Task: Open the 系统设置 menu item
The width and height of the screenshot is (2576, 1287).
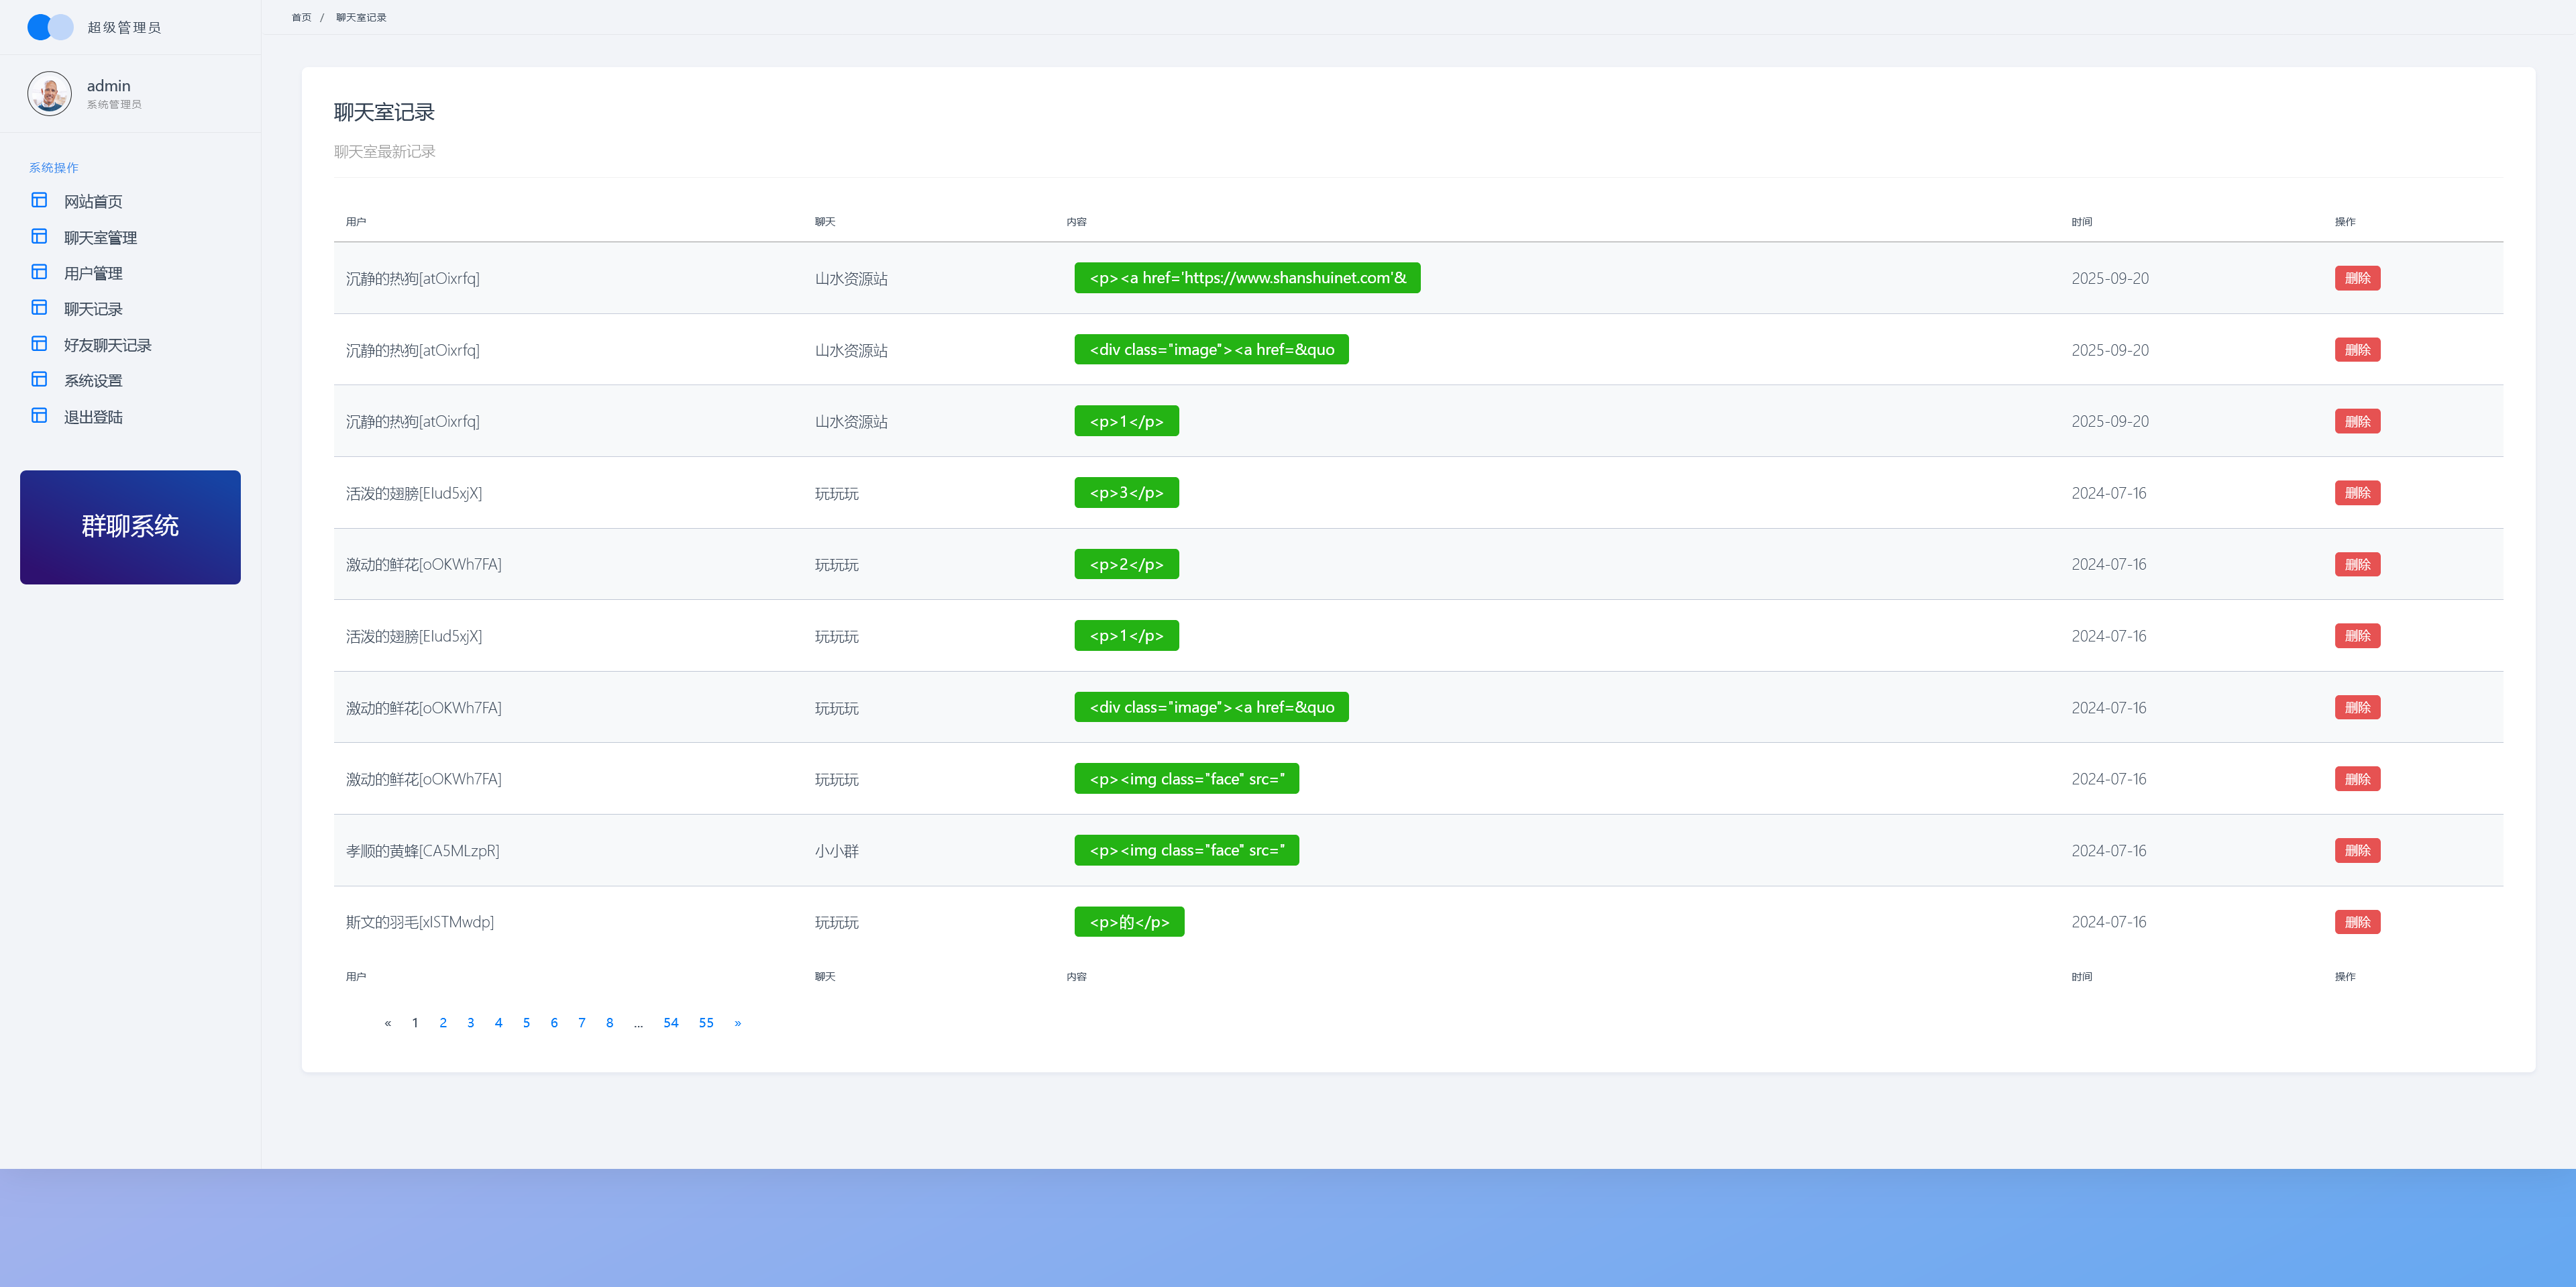Action: [93, 381]
